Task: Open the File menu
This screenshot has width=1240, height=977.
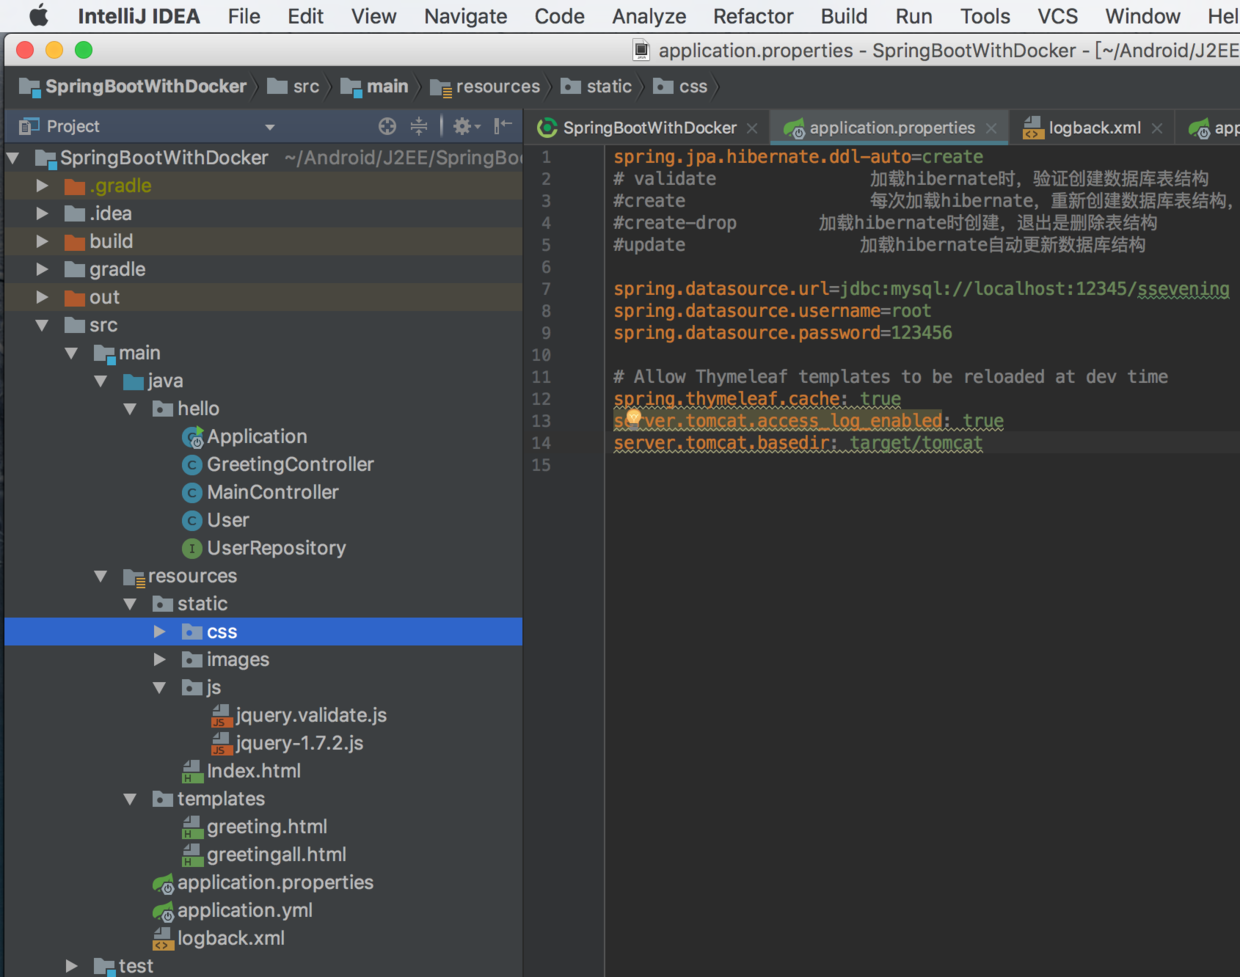Action: point(244,16)
